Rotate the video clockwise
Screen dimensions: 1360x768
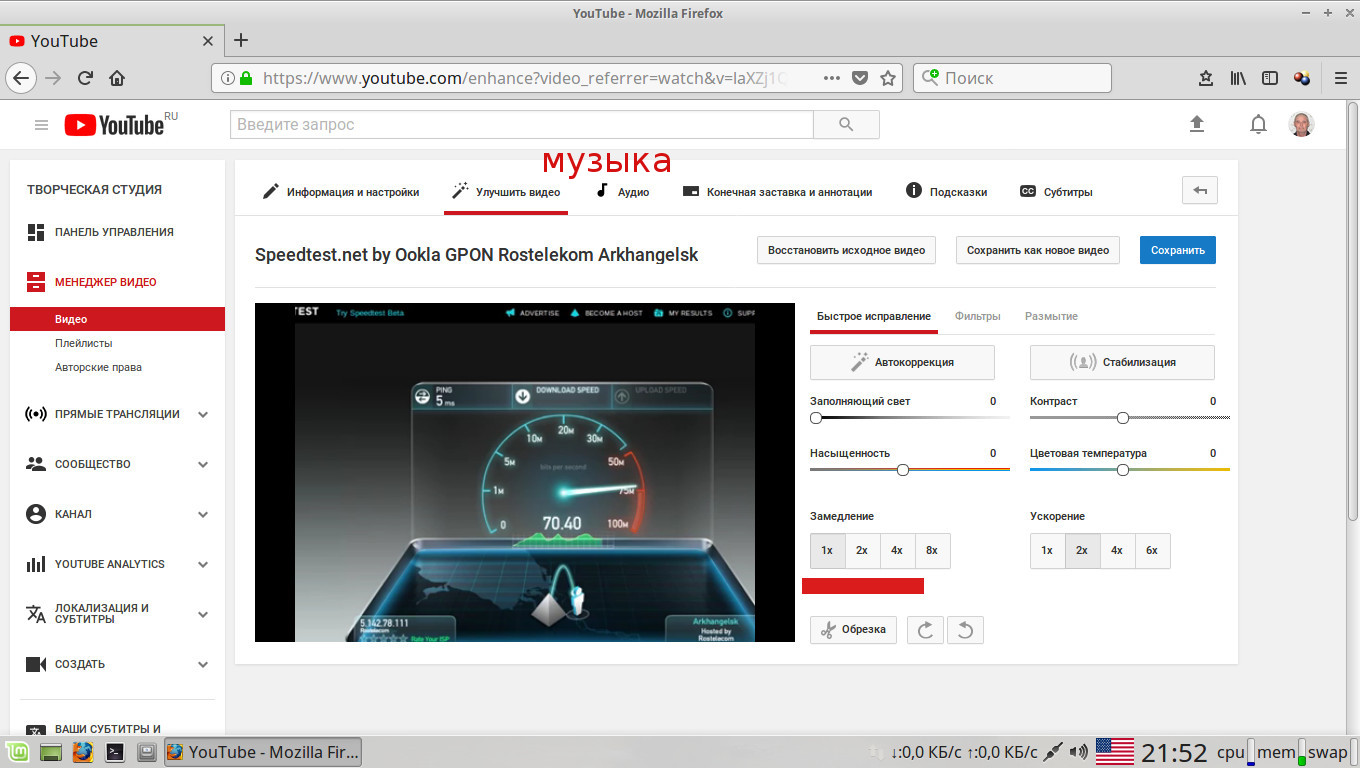pos(925,630)
